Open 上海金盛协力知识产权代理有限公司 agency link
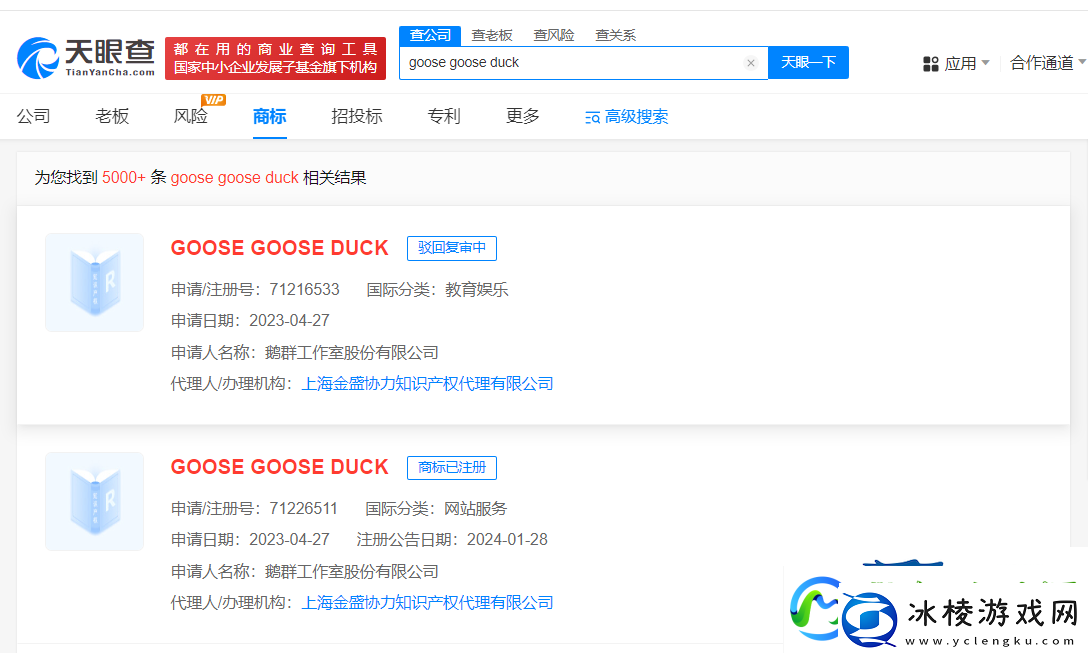1088x653 pixels. [430, 383]
